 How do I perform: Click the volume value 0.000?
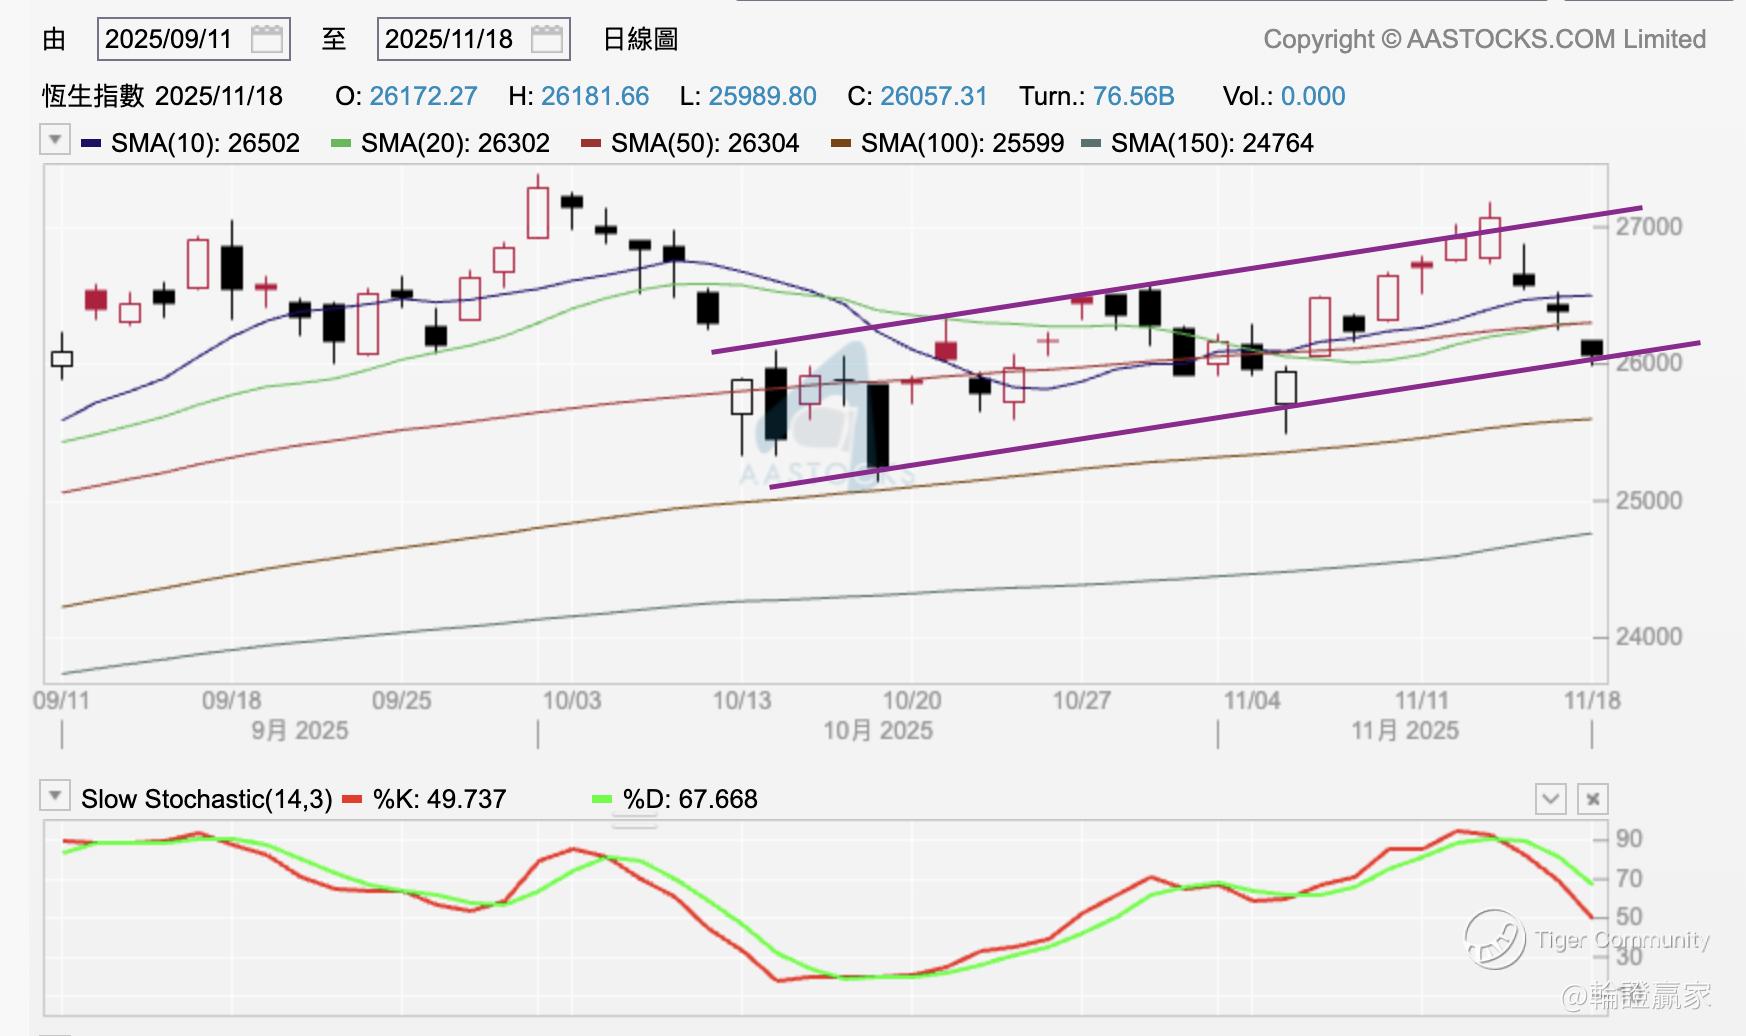pyautogui.click(x=1313, y=96)
